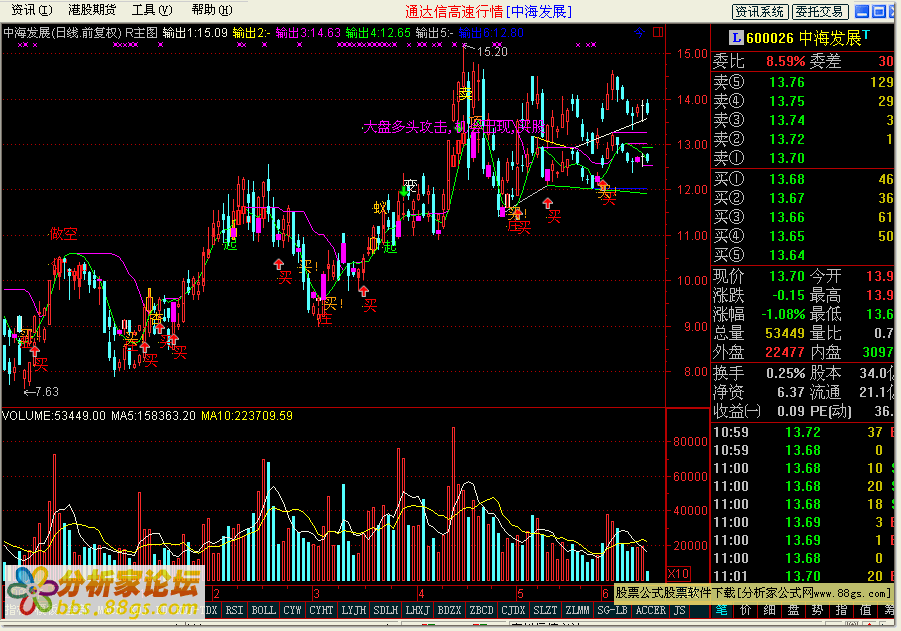
Task: Click the 7.63 low price label on chart
Action: coord(47,392)
